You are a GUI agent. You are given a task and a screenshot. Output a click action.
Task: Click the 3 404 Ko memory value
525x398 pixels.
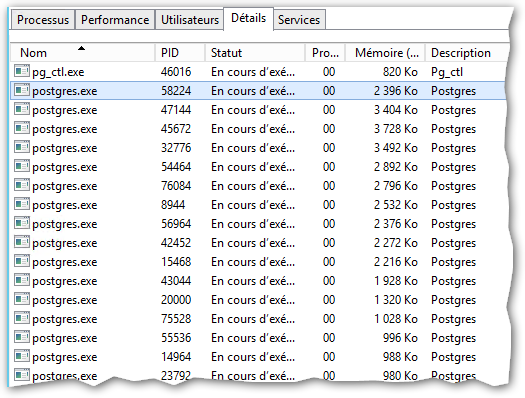coord(396,110)
